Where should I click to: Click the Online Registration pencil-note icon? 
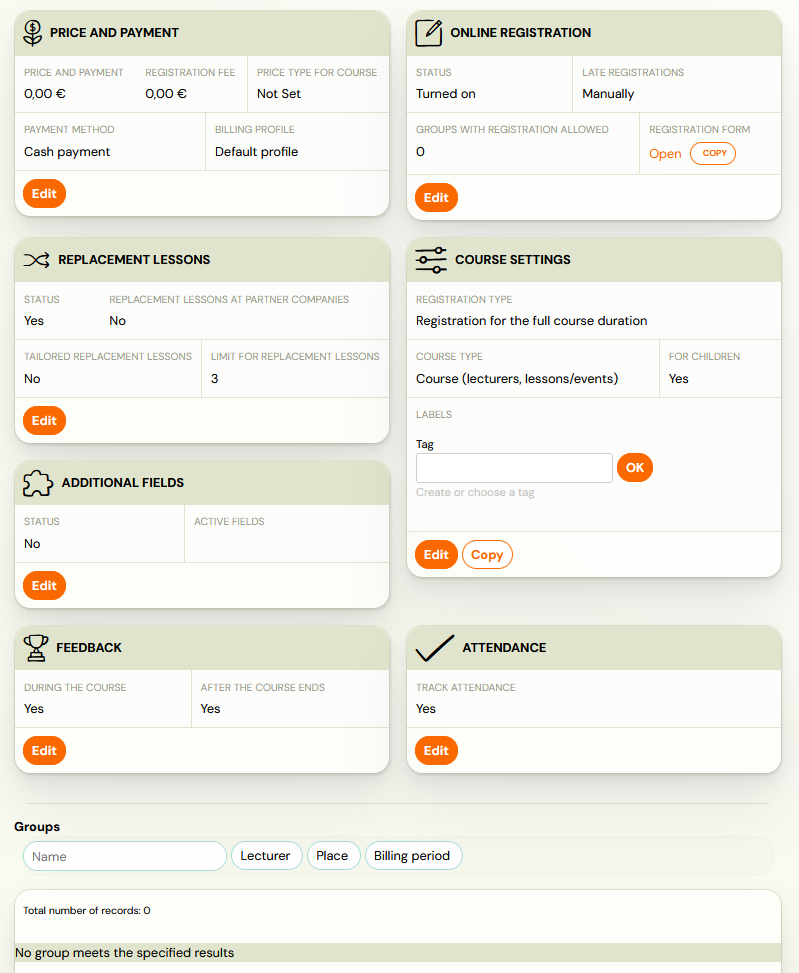(429, 33)
